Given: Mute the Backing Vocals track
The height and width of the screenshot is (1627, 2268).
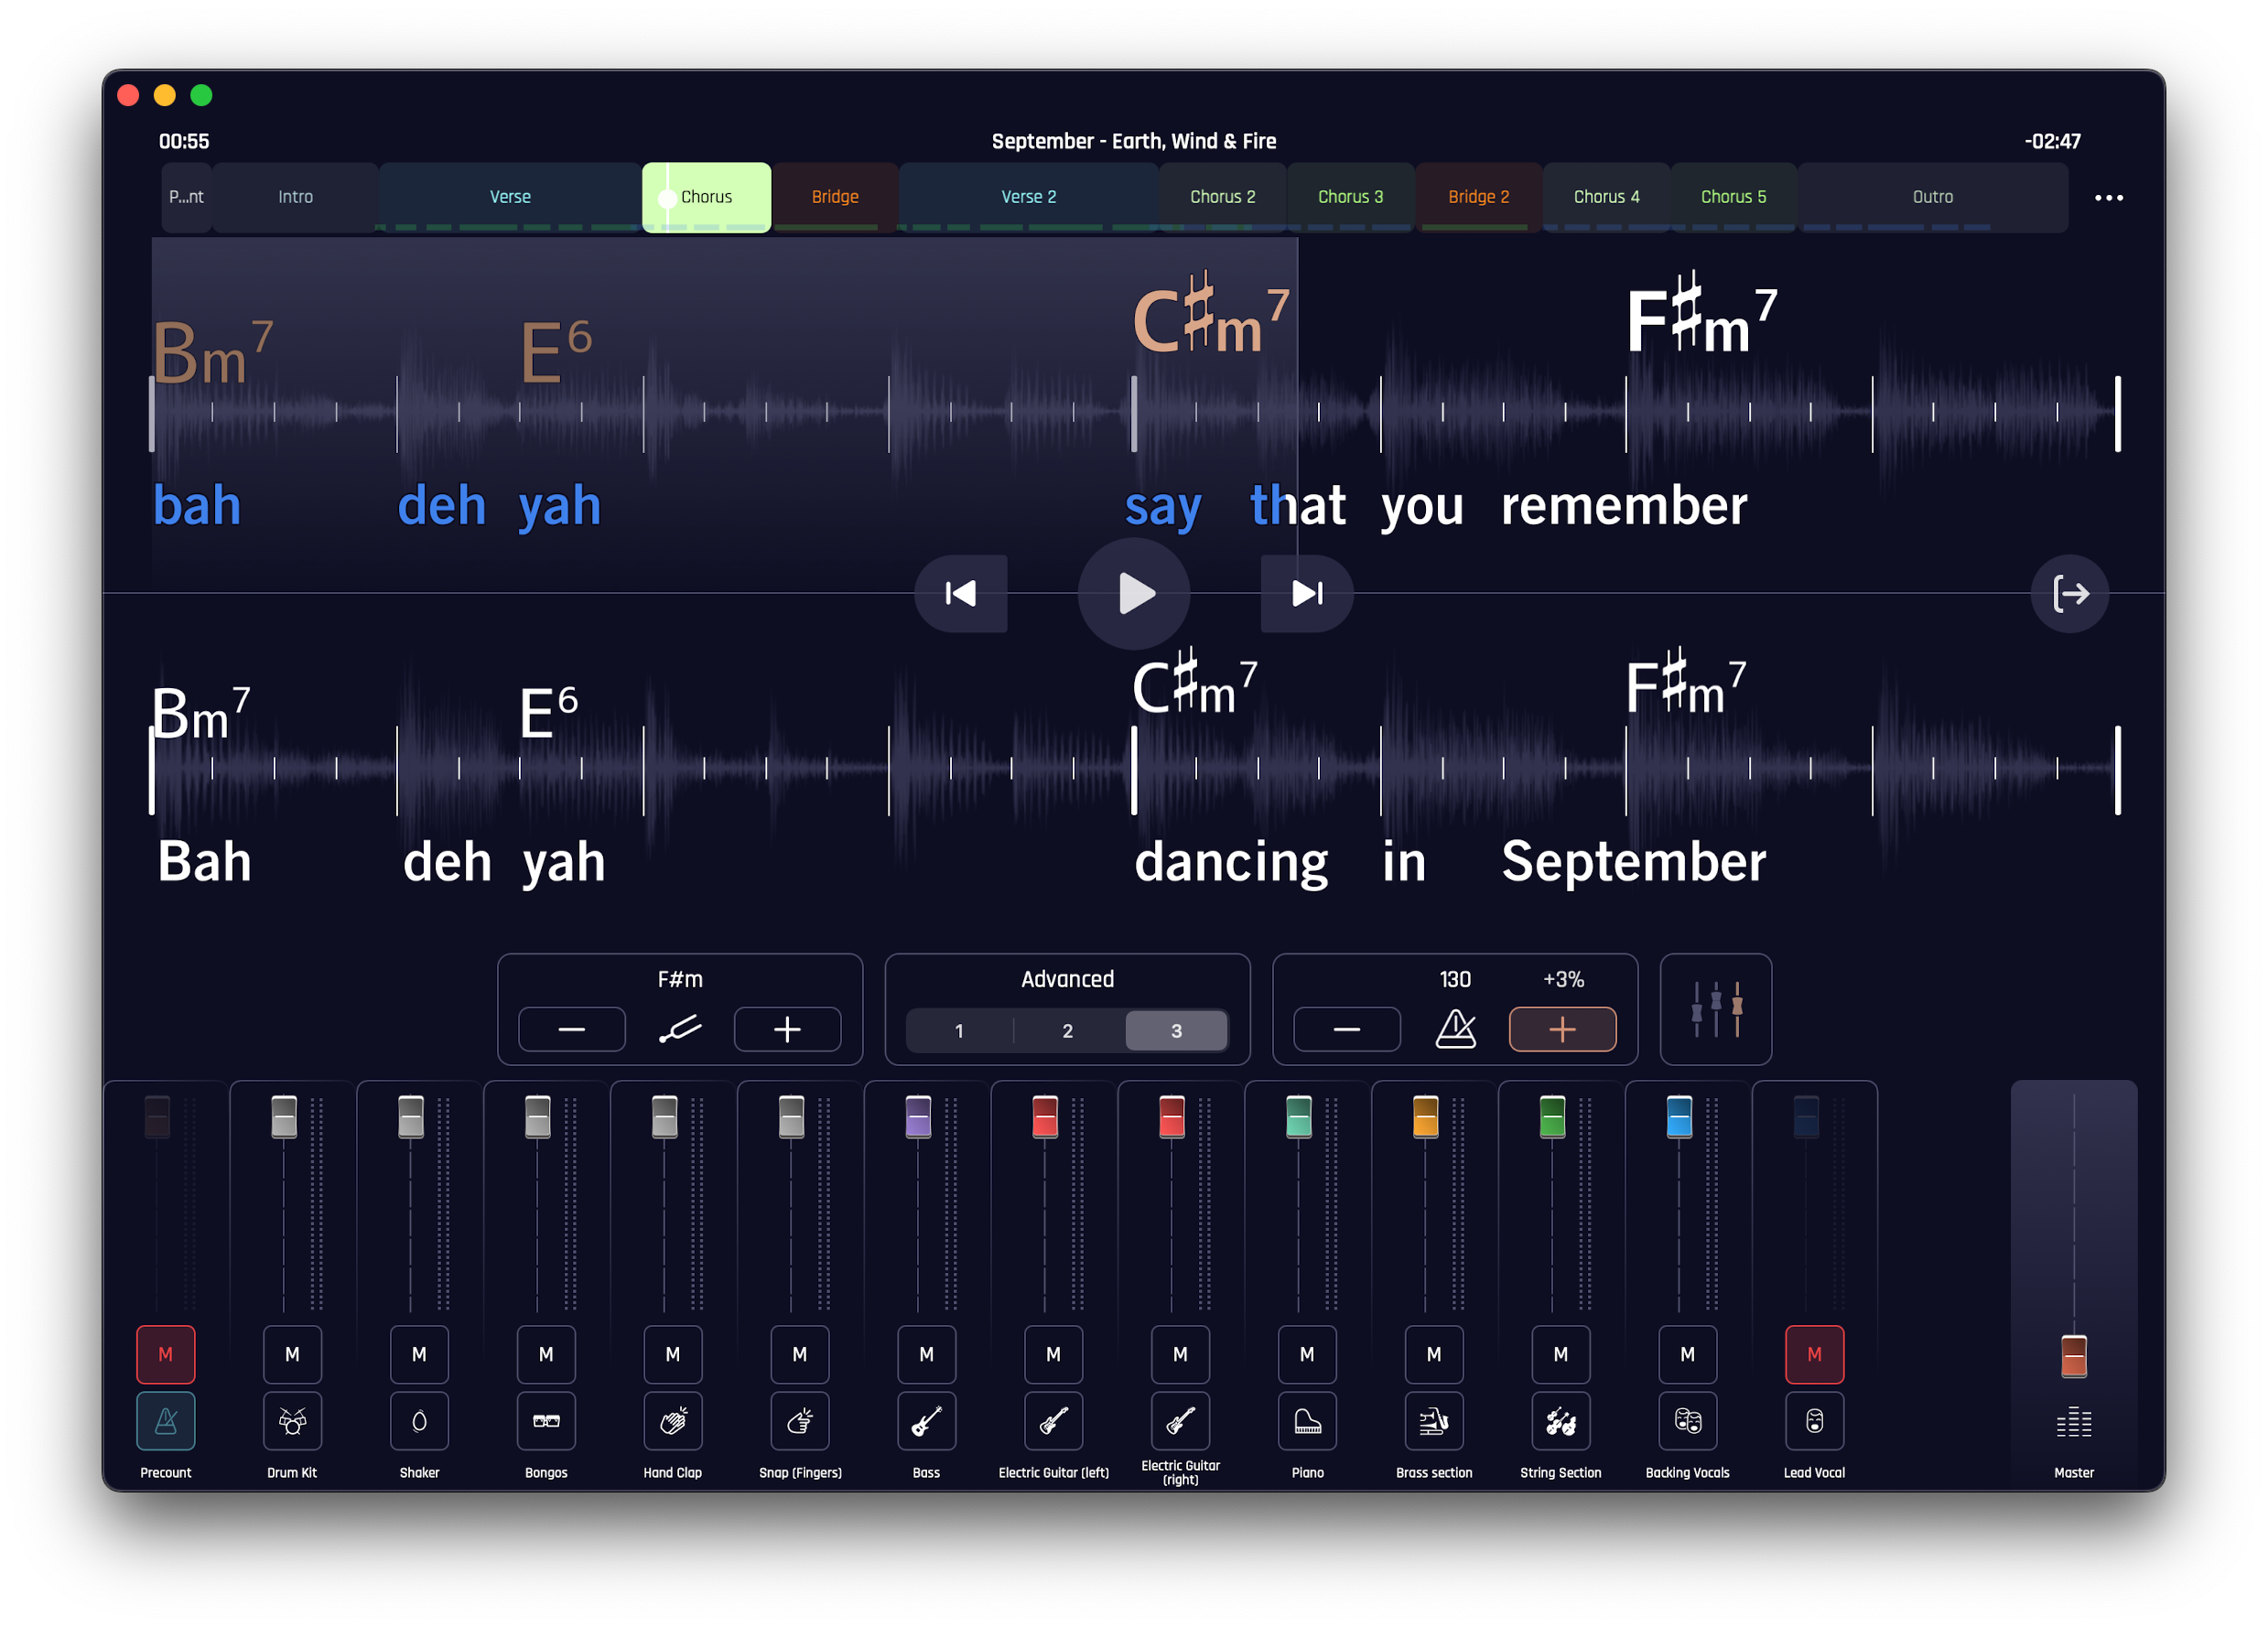Looking at the screenshot, I should pos(1687,1355).
